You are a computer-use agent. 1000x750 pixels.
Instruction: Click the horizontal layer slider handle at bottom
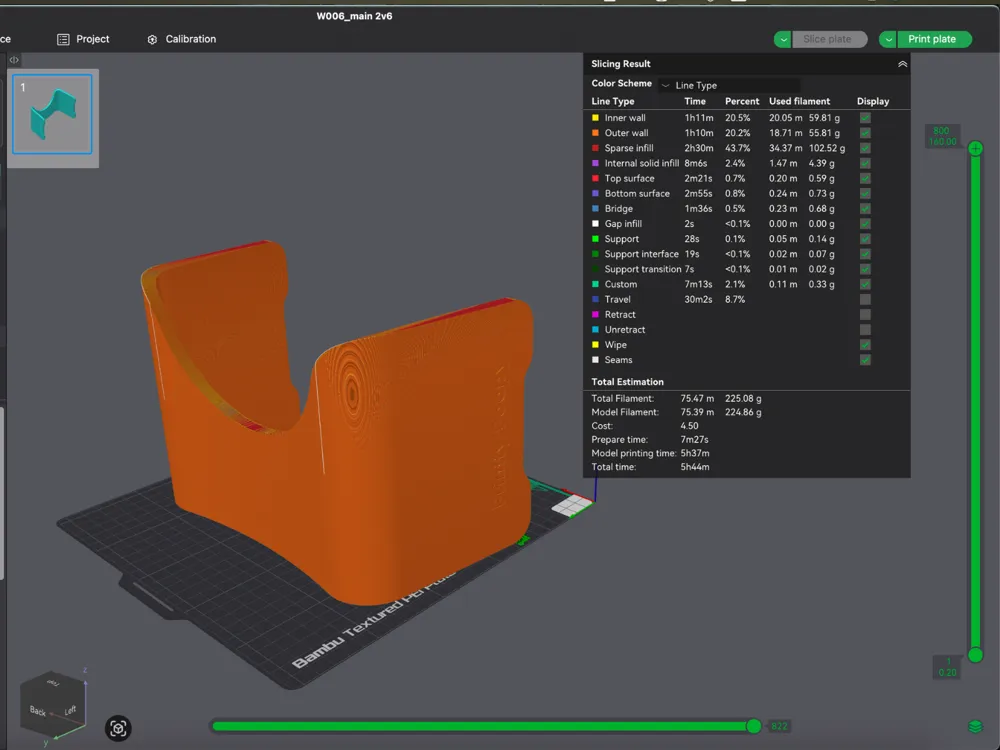point(754,726)
